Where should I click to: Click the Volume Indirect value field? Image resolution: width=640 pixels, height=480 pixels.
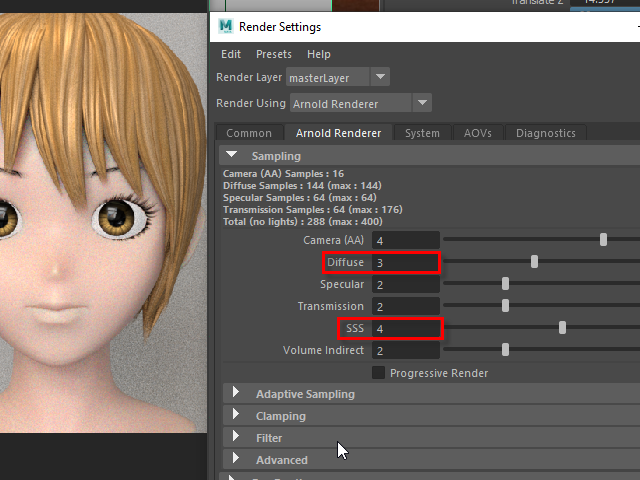coord(404,351)
